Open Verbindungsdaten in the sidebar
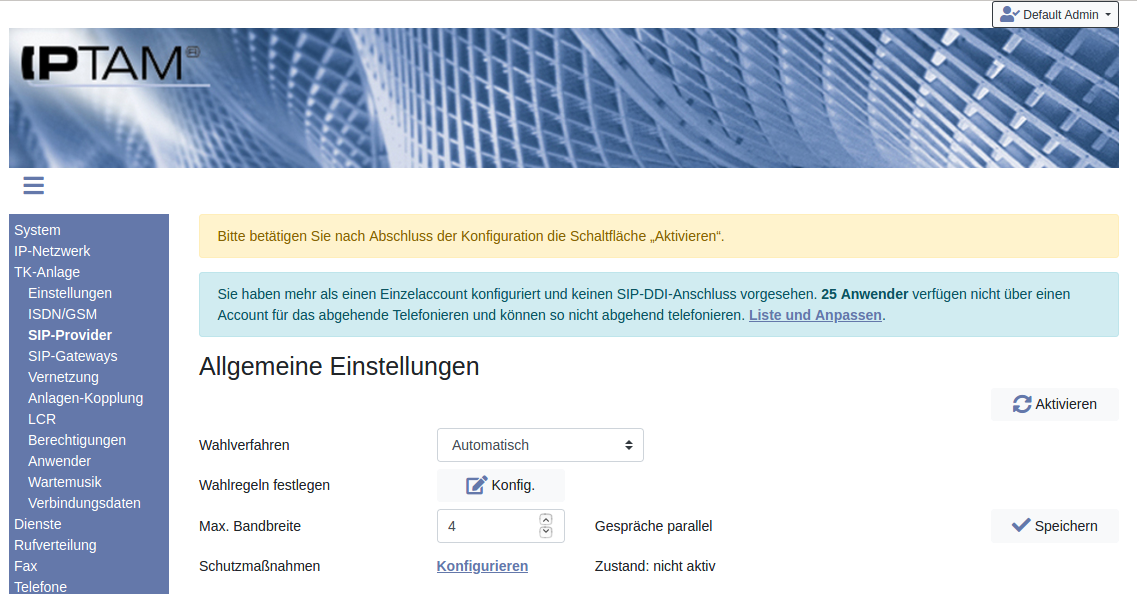 point(84,503)
